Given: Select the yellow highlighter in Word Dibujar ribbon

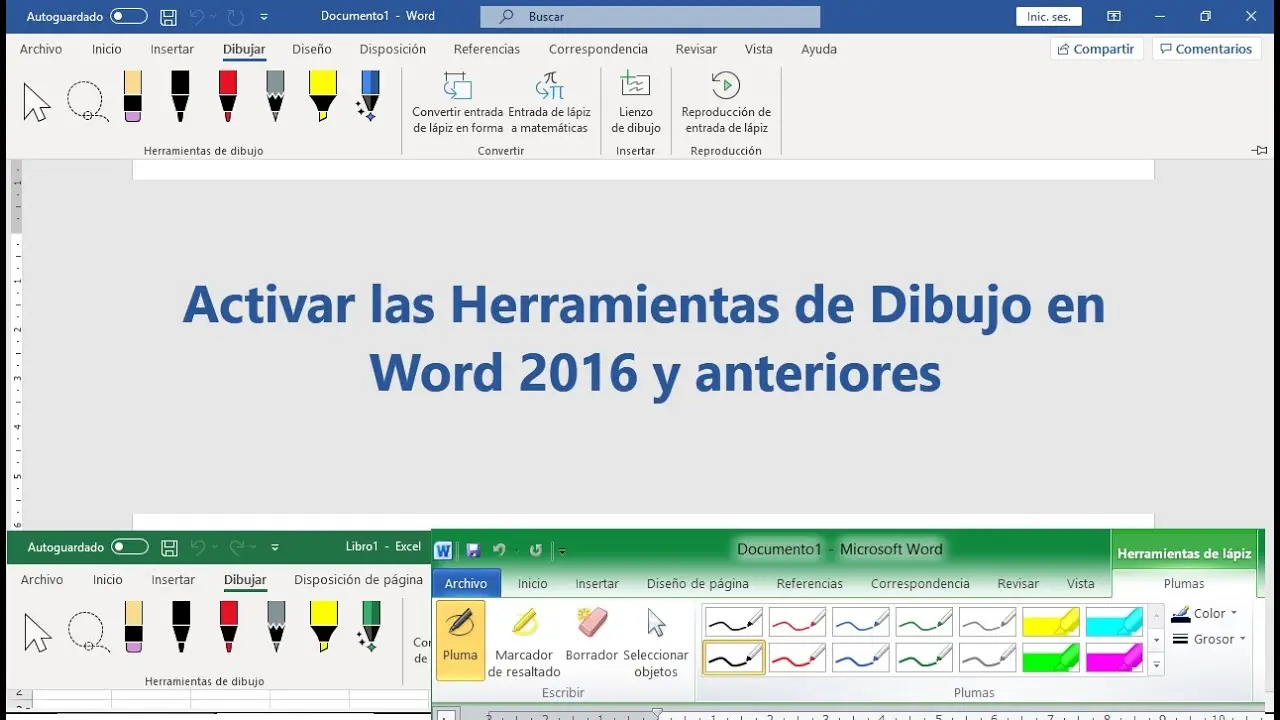Looking at the screenshot, I should 323,97.
